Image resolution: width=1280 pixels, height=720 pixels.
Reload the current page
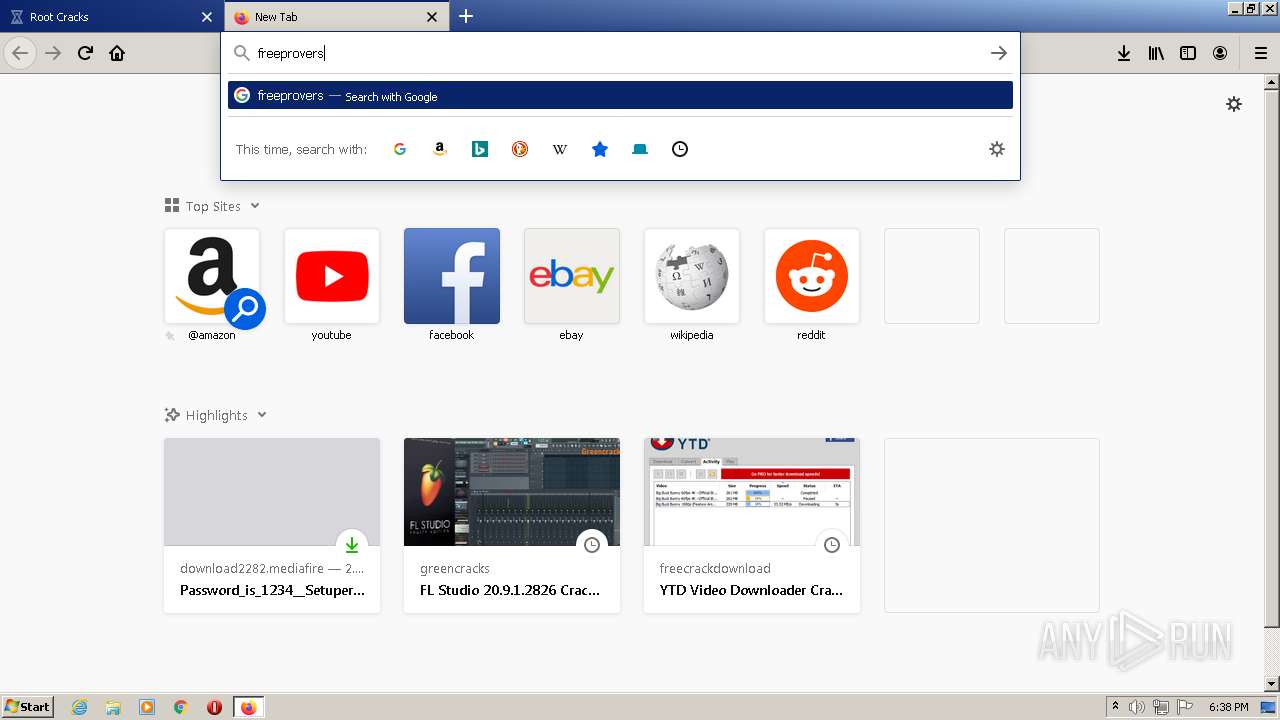coord(85,53)
